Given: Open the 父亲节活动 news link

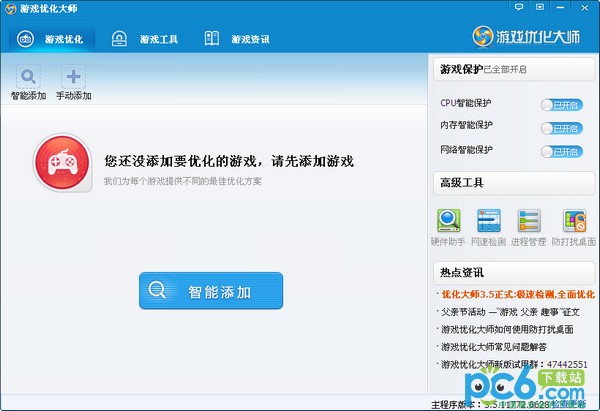Looking at the screenshot, I should pos(510,312).
